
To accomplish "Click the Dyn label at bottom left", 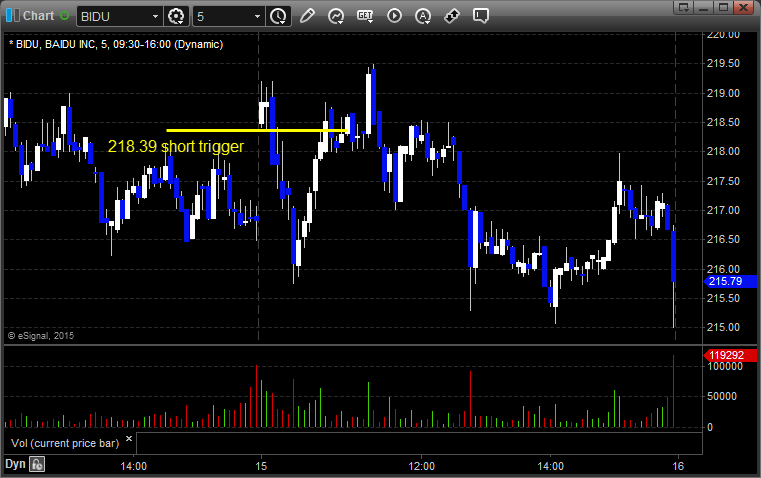I will click(15, 464).
